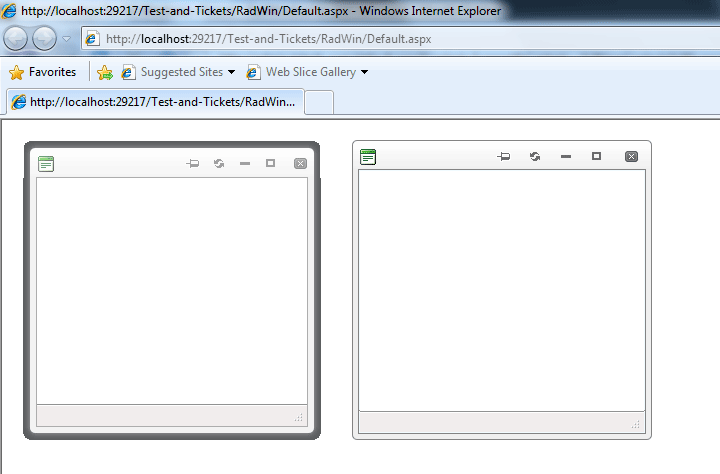Expand the Suggested Sites dropdown arrow
This screenshot has width=720, height=474.
pyautogui.click(x=231, y=72)
